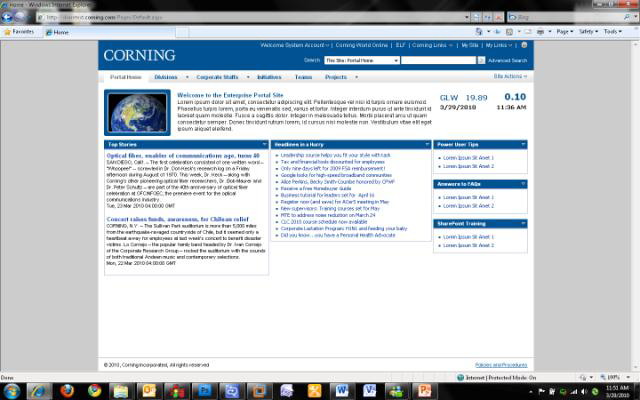Click the search go button next to the search box
Image resolution: width=640 pixels, height=400 pixels.
(481, 60)
